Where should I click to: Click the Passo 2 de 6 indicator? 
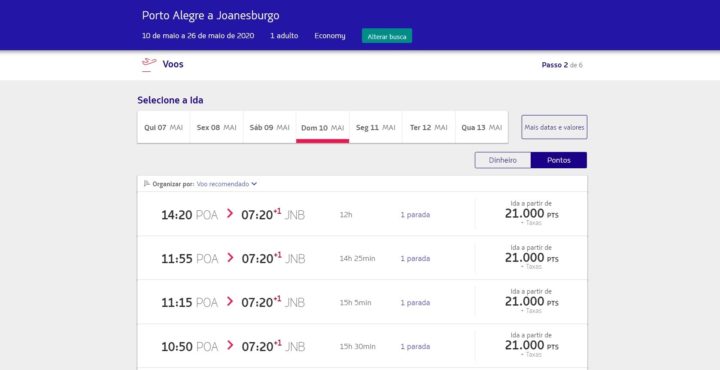(x=562, y=65)
